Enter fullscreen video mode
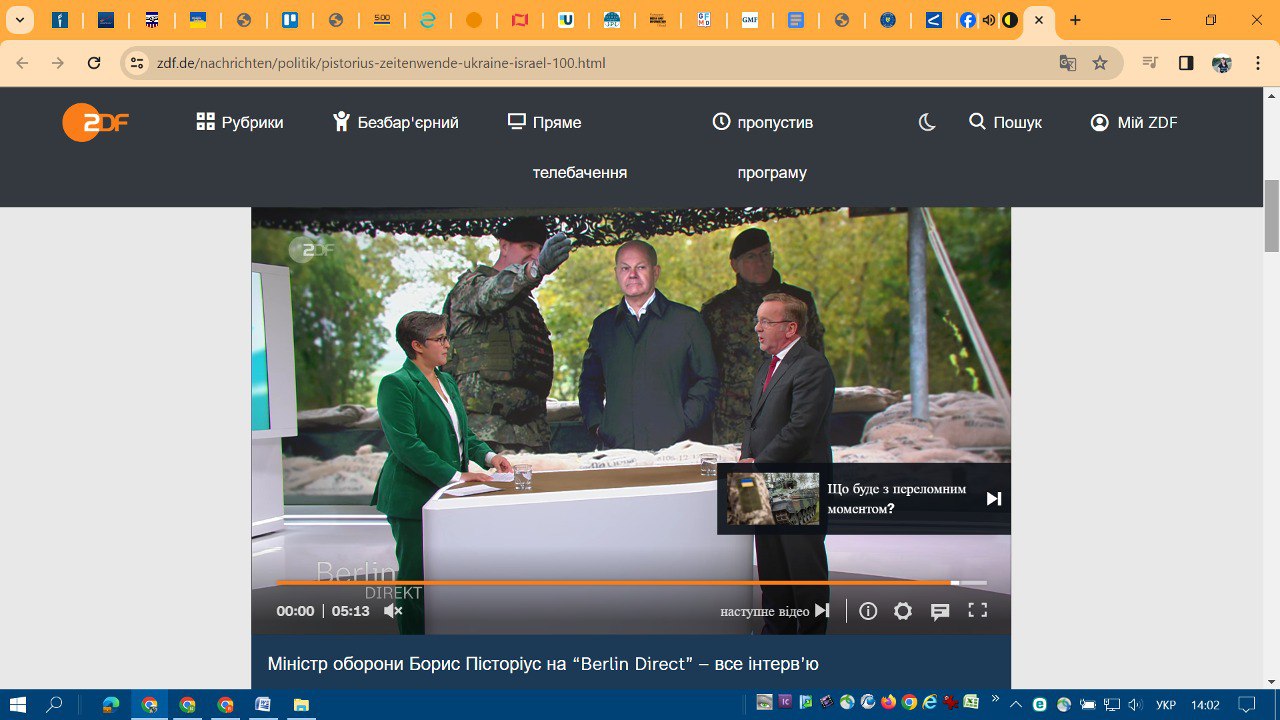 pyautogui.click(x=978, y=611)
